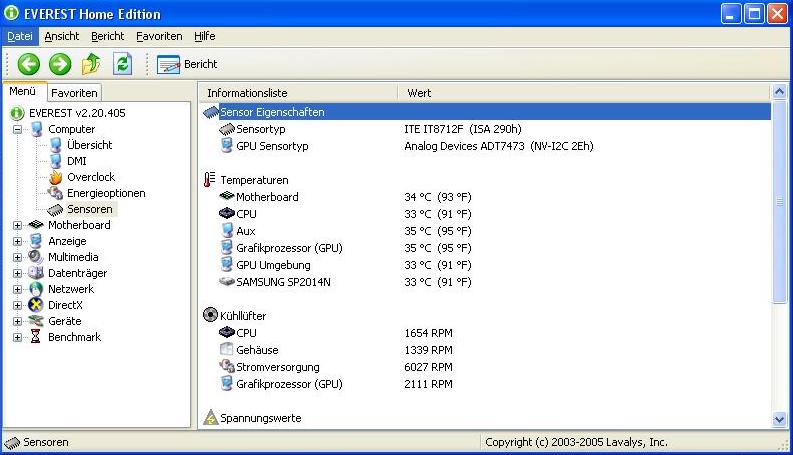Select the GPU Umgebung temperature row
793x455 pixels.
click(486, 265)
